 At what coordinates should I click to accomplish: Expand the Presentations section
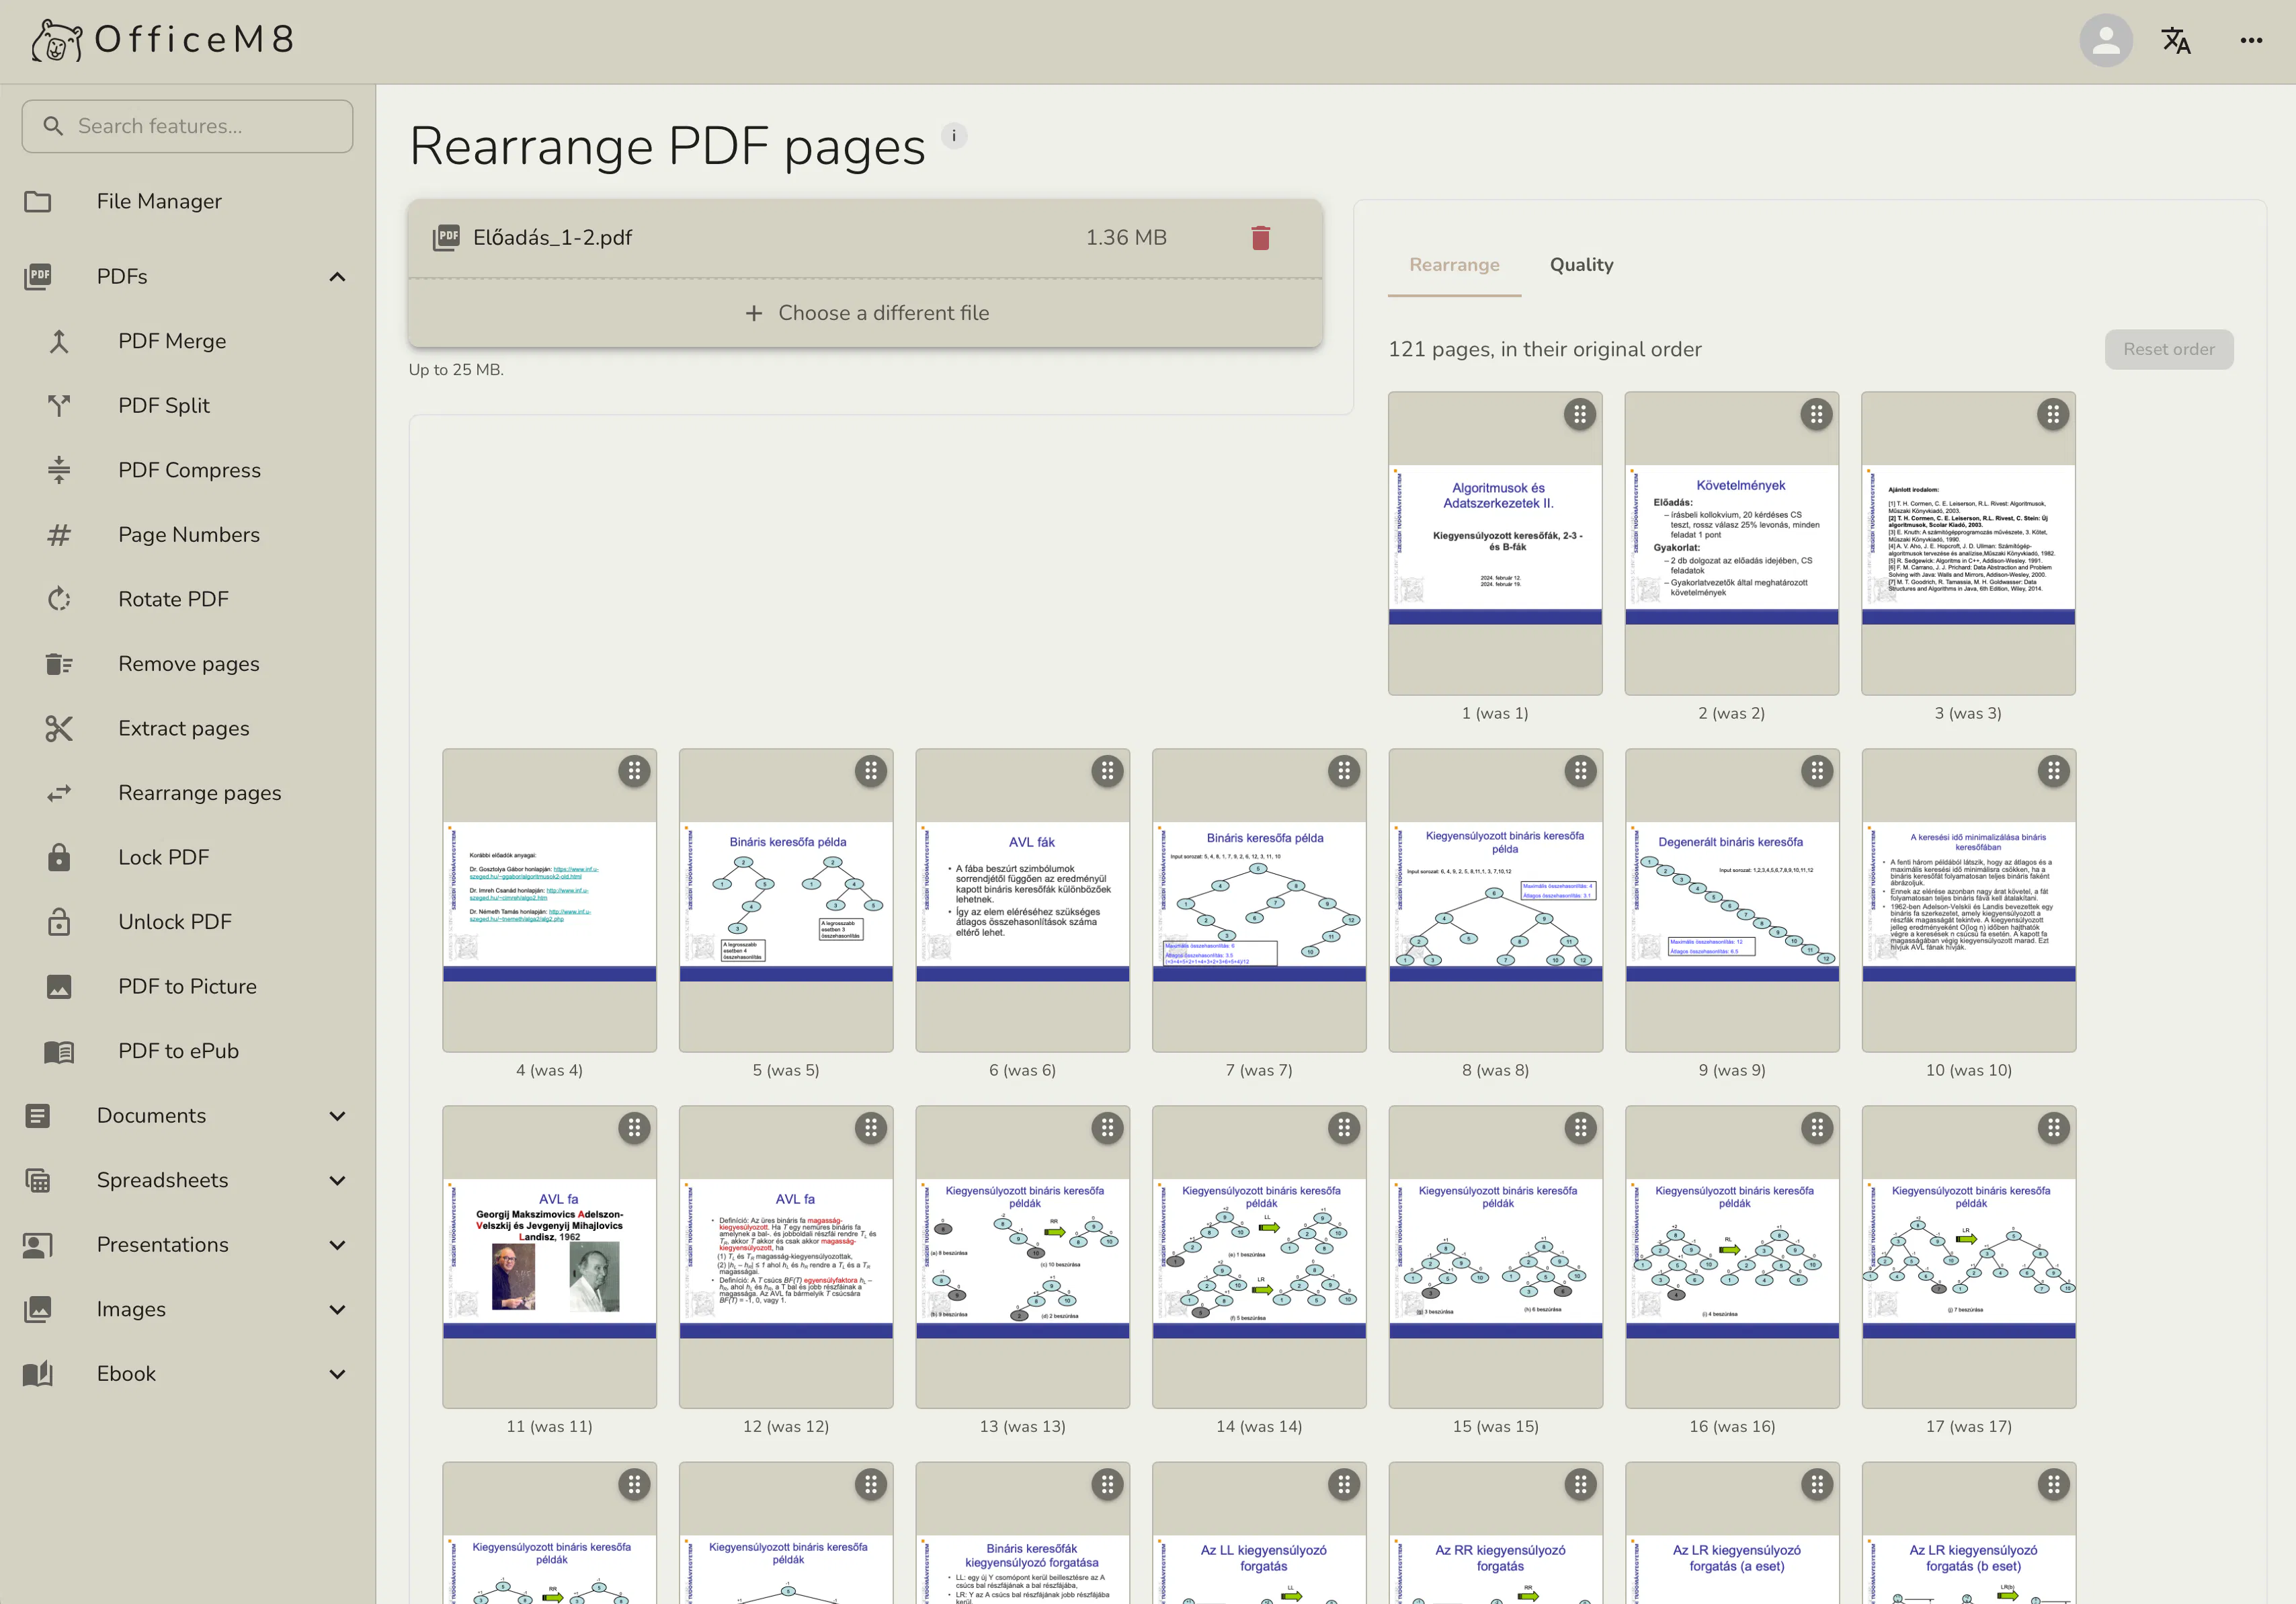[x=337, y=1245]
